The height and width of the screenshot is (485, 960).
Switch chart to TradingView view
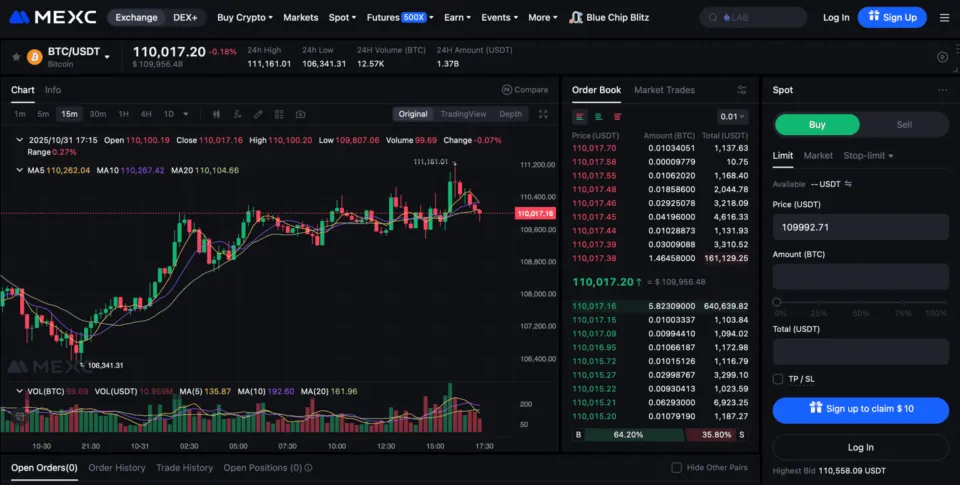coord(463,114)
